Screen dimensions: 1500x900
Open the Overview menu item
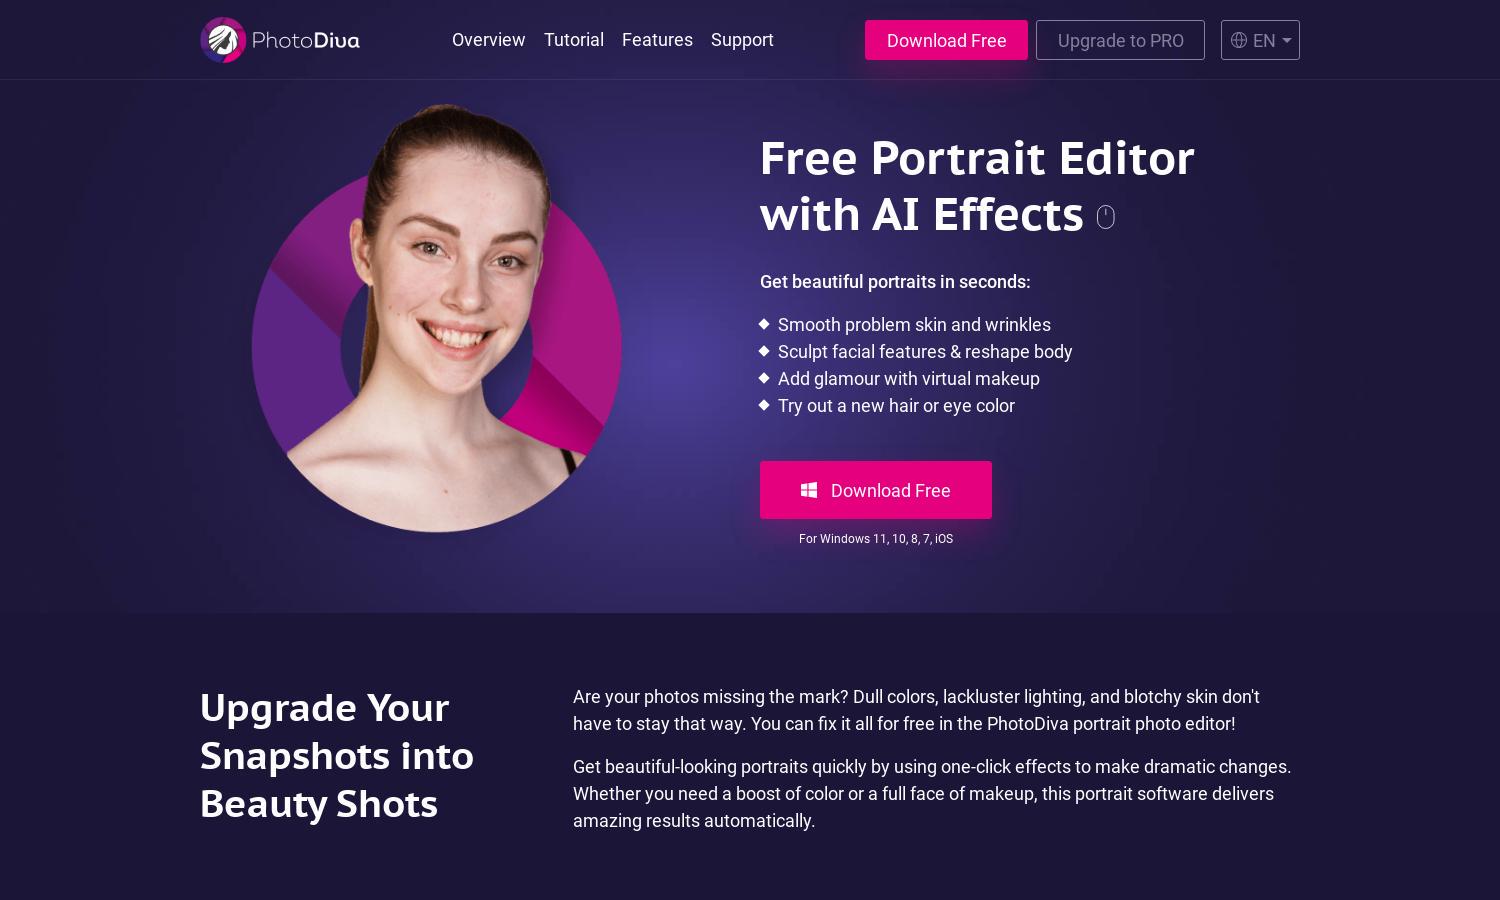[488, 40]
